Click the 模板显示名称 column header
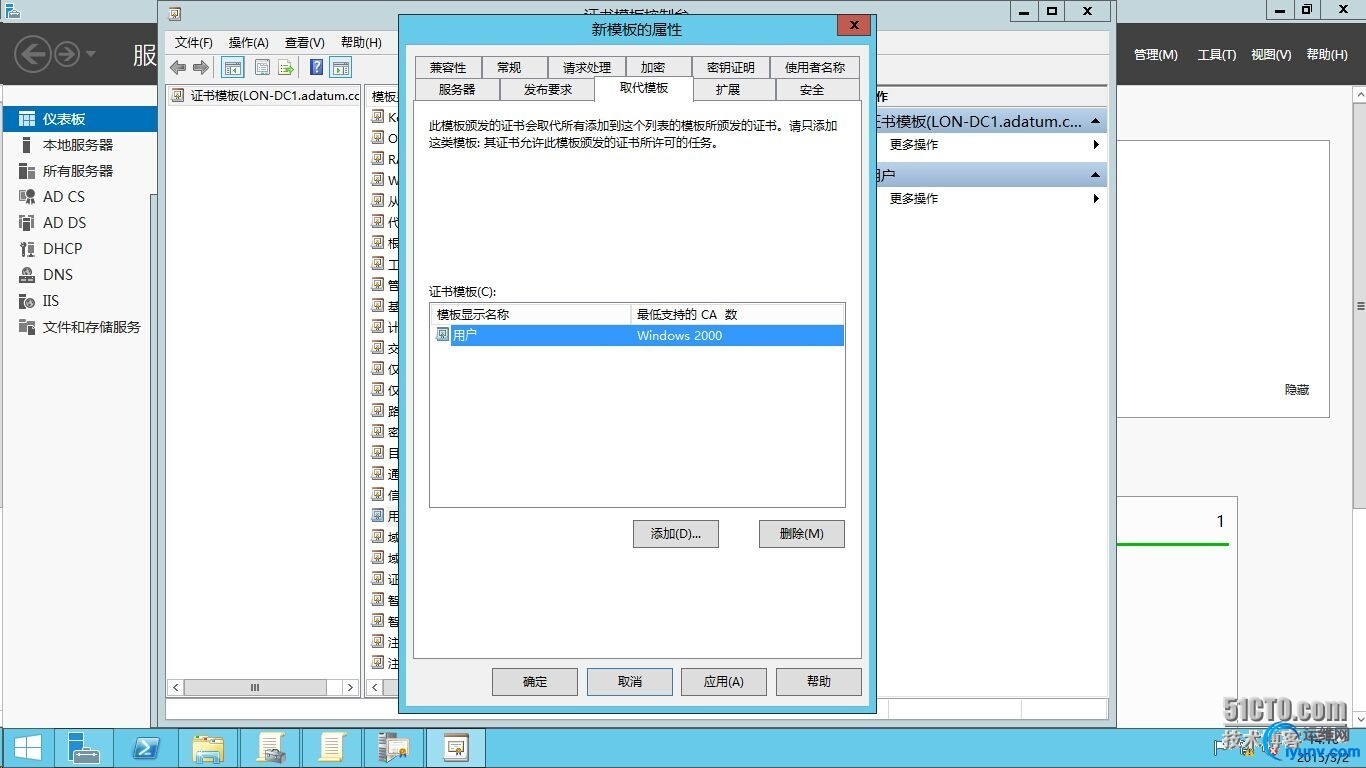Viewport: 1366px width, 768px height. [x=531, y=314]
